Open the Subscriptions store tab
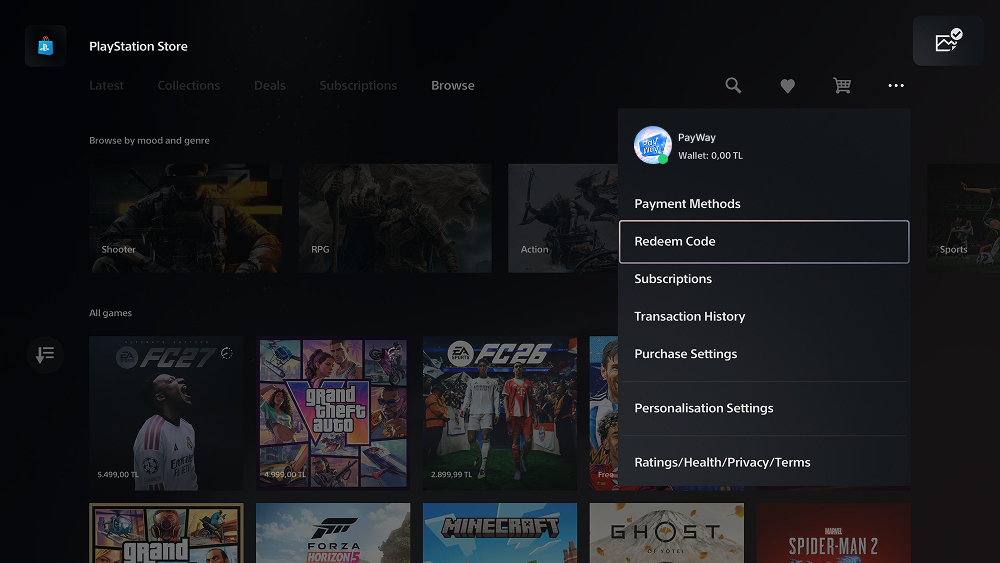The image size is (1000, 563). coord(358,85)
